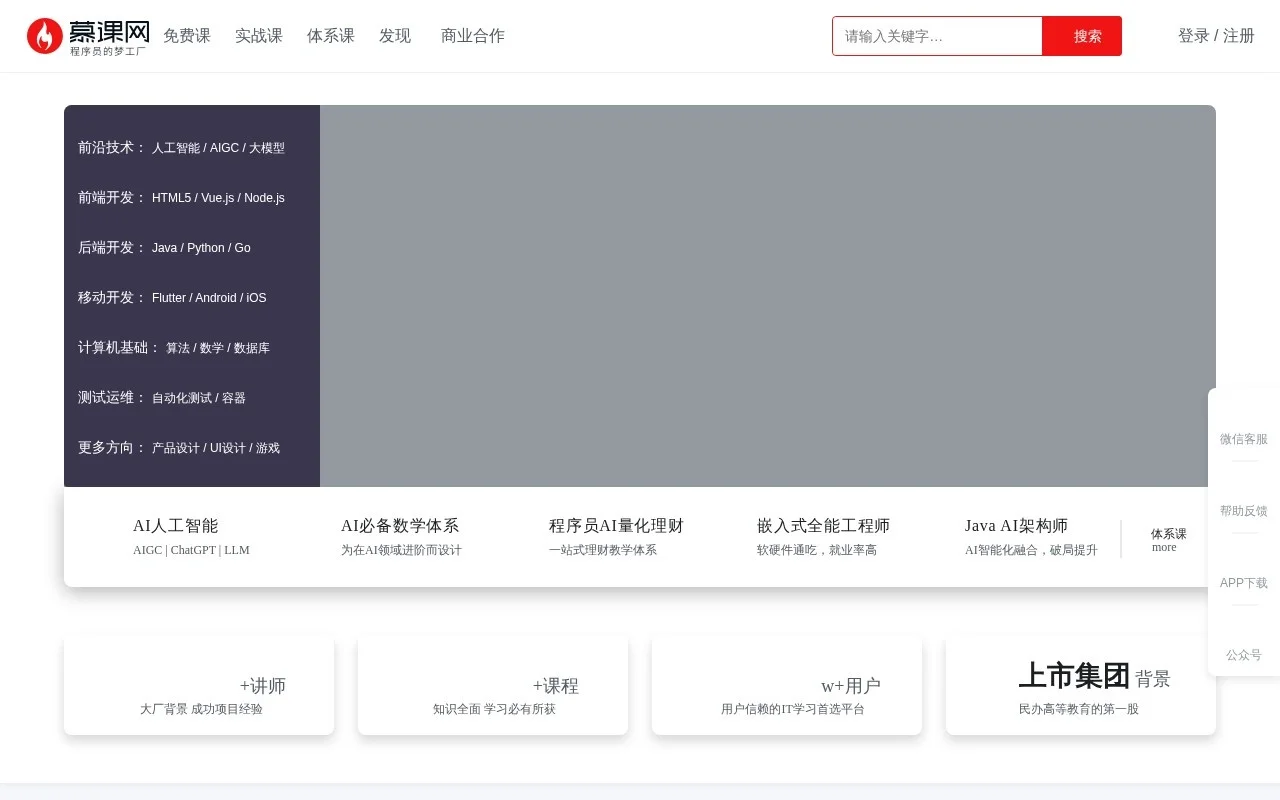This screenshot has height=800, width=1280.
Task: Open the 登录 / 注册 link
Action: click(1215, 36)
